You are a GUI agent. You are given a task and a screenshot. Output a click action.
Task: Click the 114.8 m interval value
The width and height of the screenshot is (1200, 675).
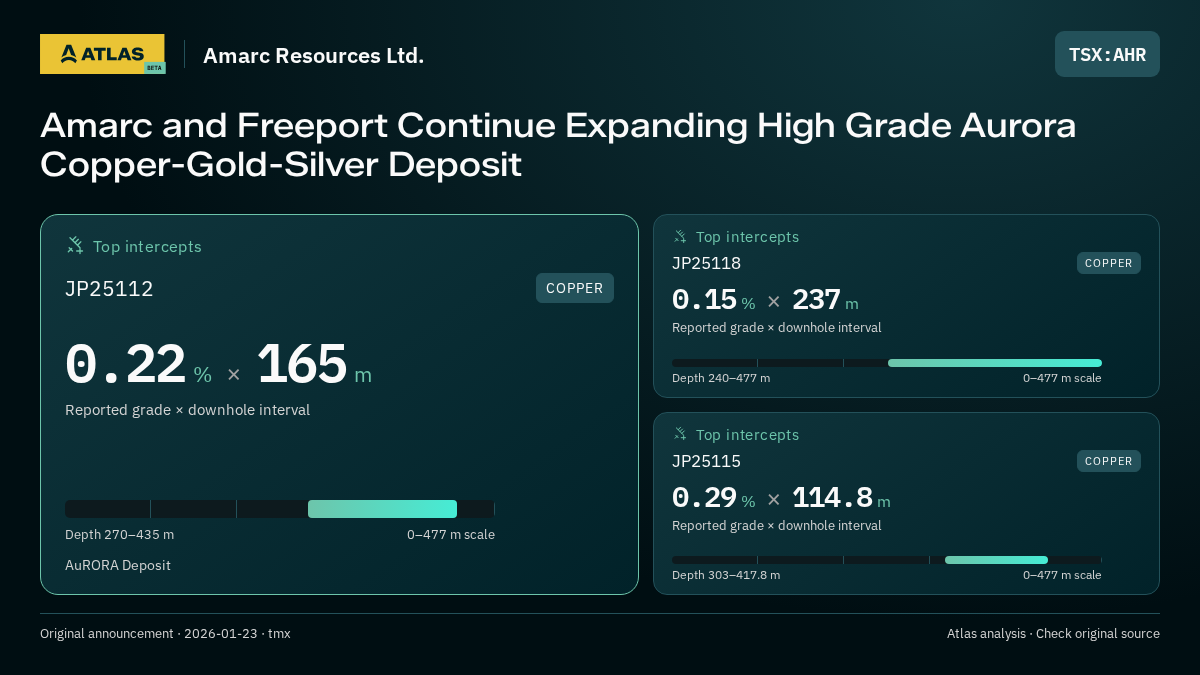tap(841, 498)
